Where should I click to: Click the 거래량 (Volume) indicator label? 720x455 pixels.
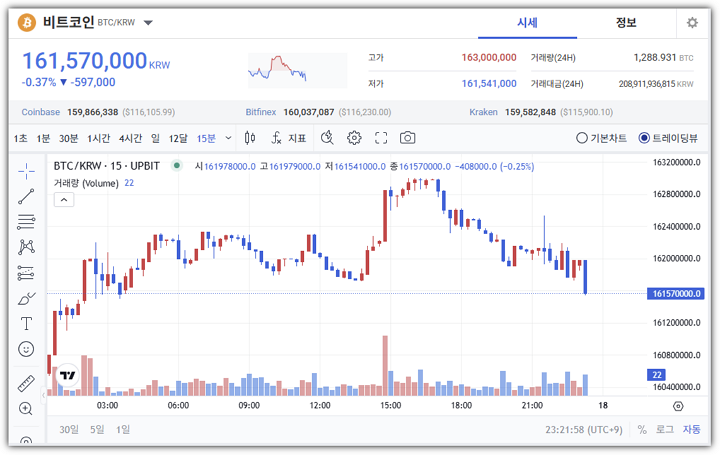(86, 183)
